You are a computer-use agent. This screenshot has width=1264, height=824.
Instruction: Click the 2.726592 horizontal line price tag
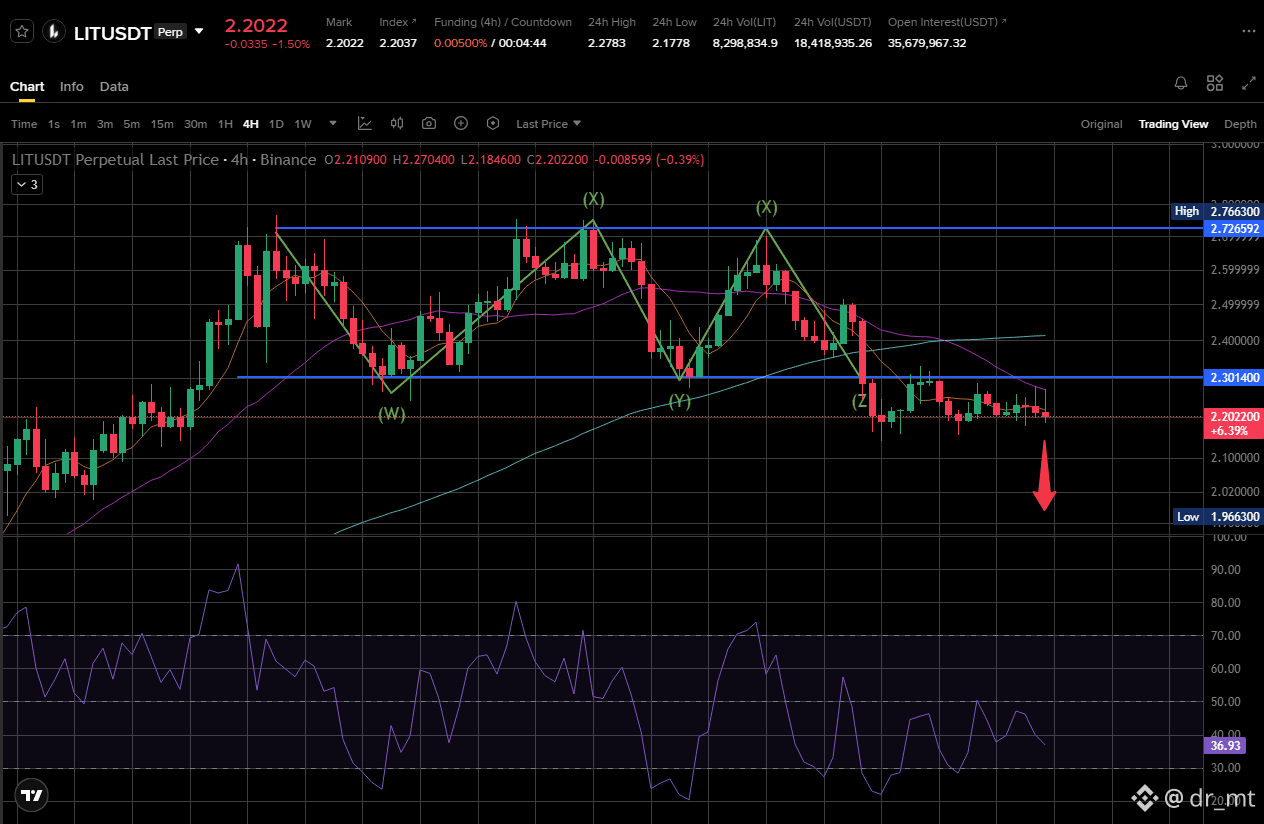(1235, 228)
